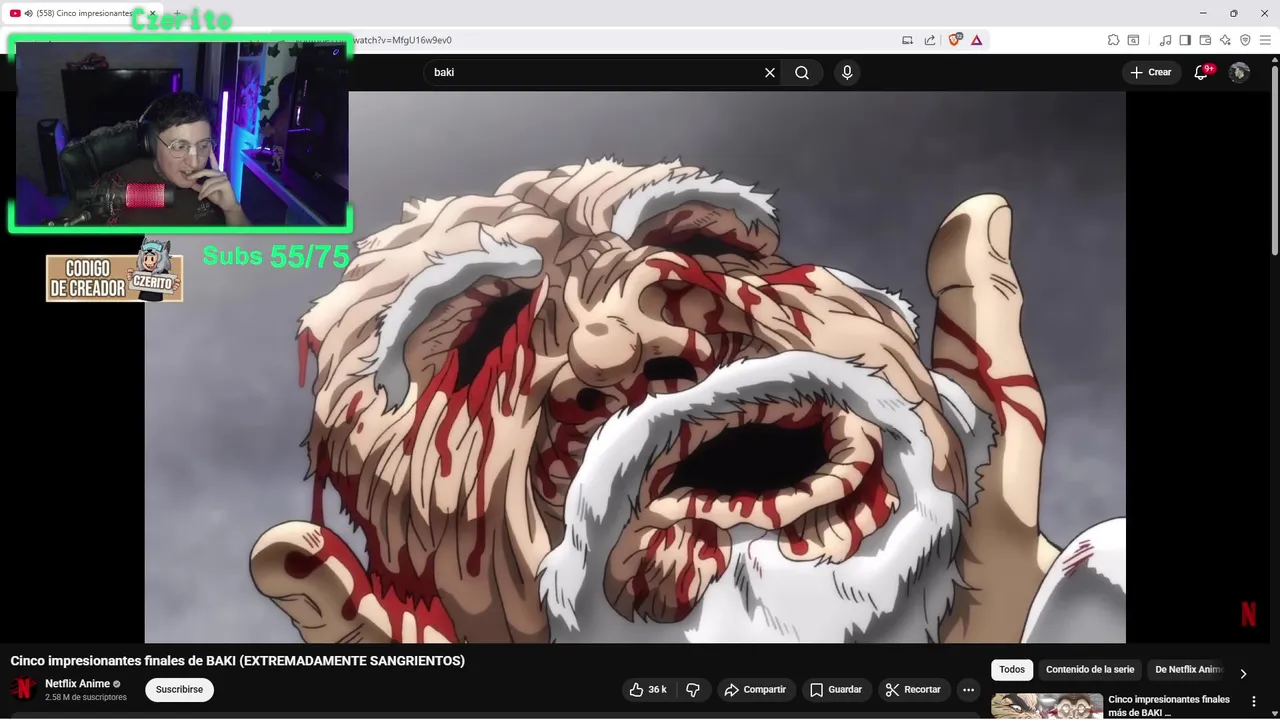The height and width of the screenshot is (720, 1280).
Task: Open YouTube notifications bell
Action: [1202, 72]
